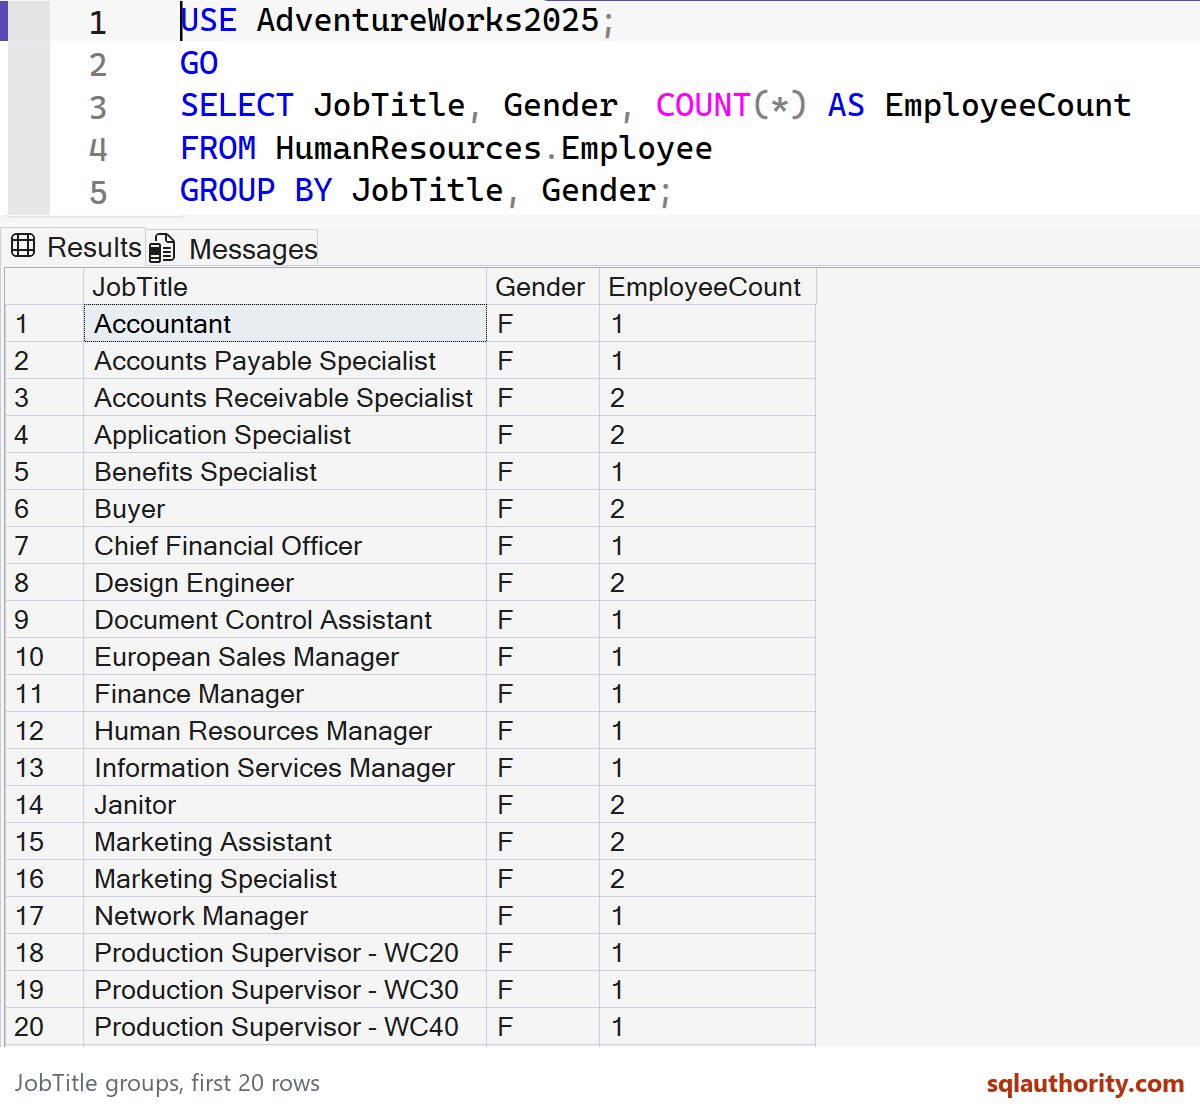Select the Marketing Specialist cell
Viewport: 1200px width, 1111px height.
pyautogui.click(x=285, y=879)
